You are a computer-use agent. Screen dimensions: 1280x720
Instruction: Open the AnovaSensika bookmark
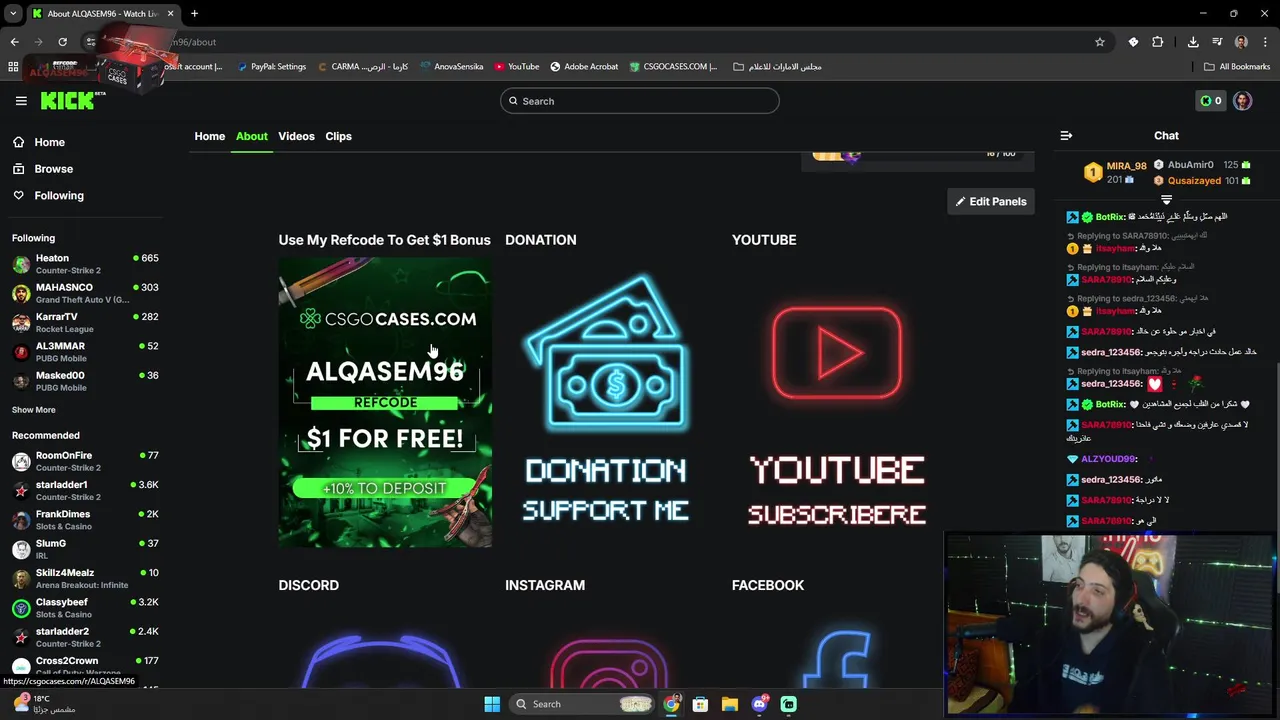[x=451, y=67]
